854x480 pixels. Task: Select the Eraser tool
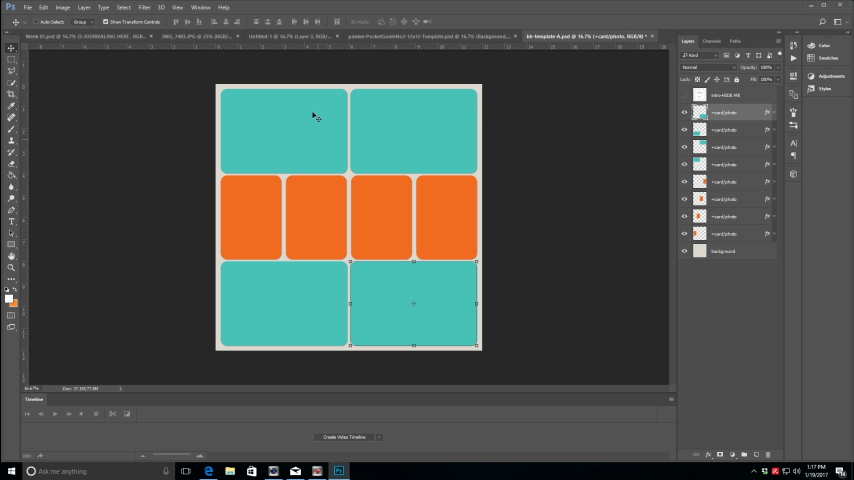click(11, 163)
